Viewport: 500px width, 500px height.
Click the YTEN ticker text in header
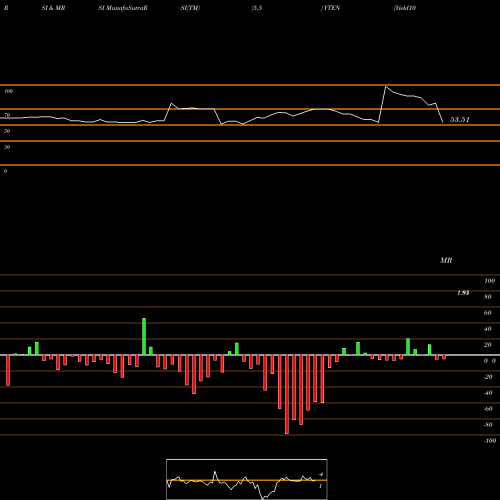click(331, 8)
